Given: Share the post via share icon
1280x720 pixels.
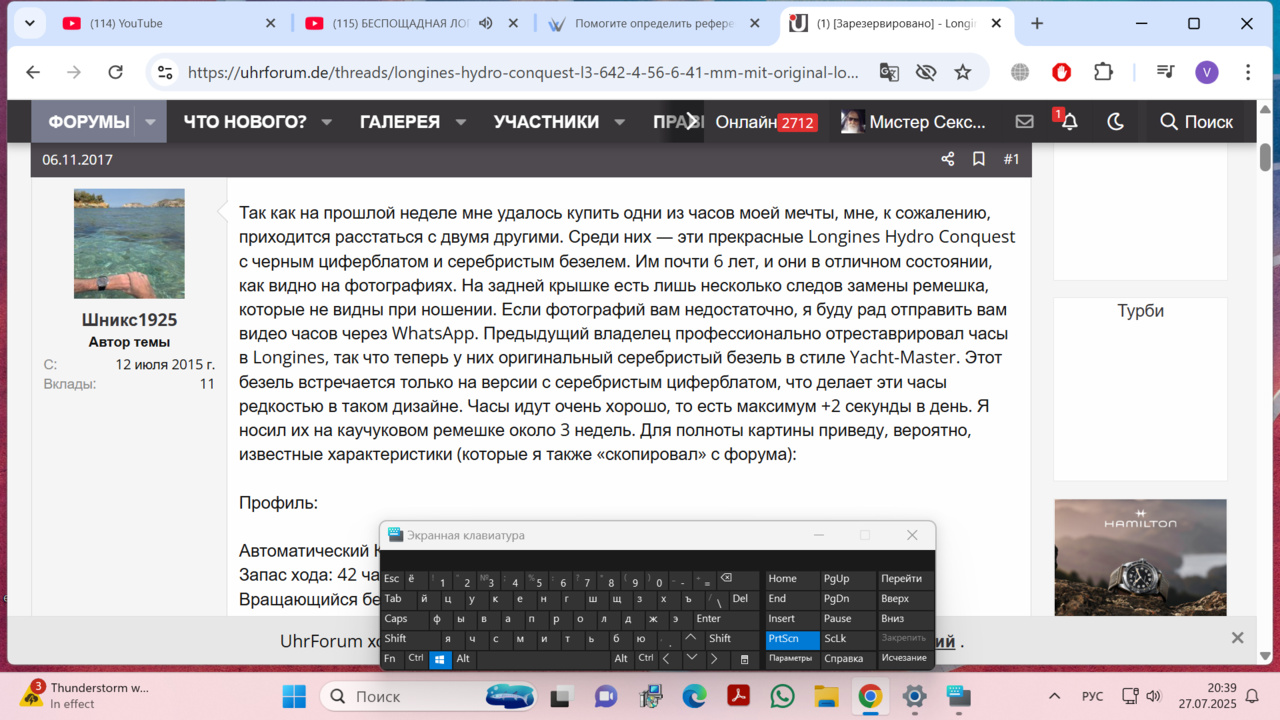Looking at the screenshot, I should (948, 159).
